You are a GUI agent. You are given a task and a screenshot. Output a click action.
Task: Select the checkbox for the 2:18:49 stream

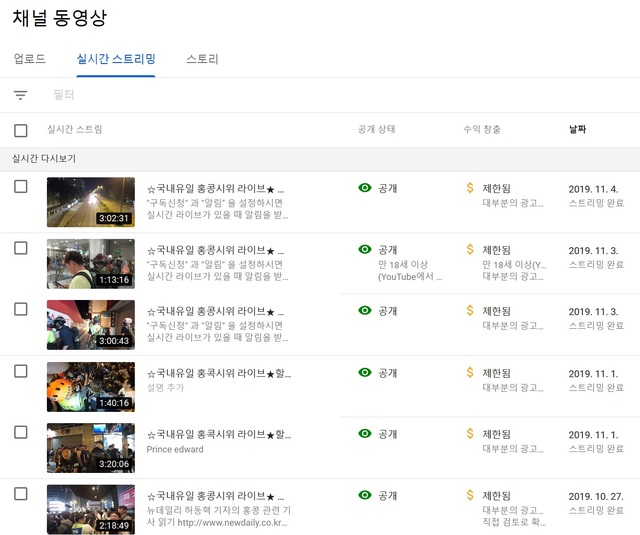tap(21, 494)
